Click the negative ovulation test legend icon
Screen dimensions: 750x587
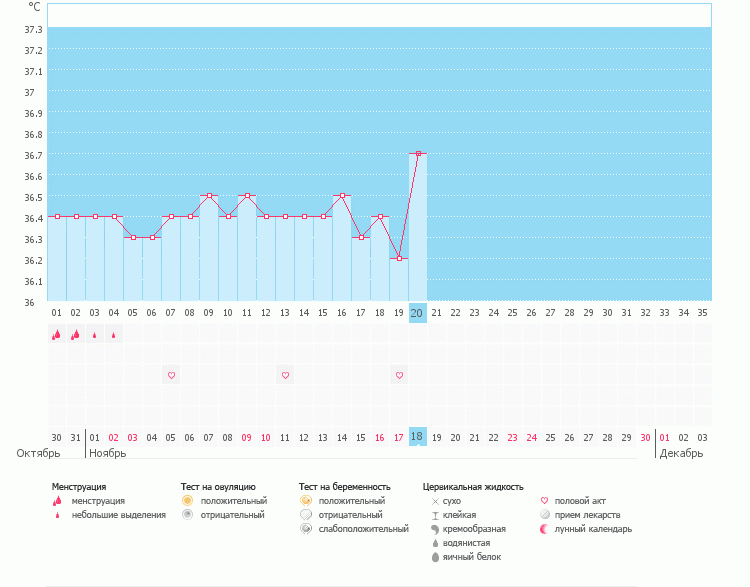[187, 514]
